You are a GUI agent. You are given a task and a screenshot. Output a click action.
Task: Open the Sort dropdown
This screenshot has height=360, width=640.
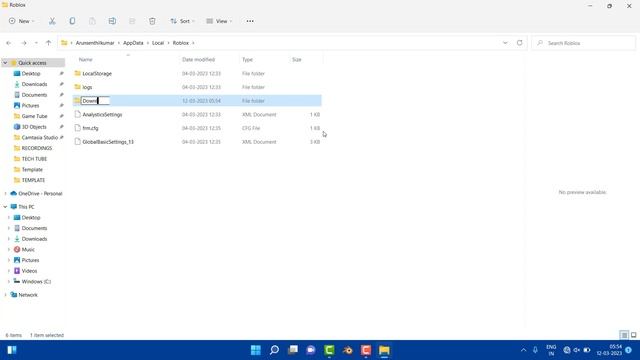(182, 21)
